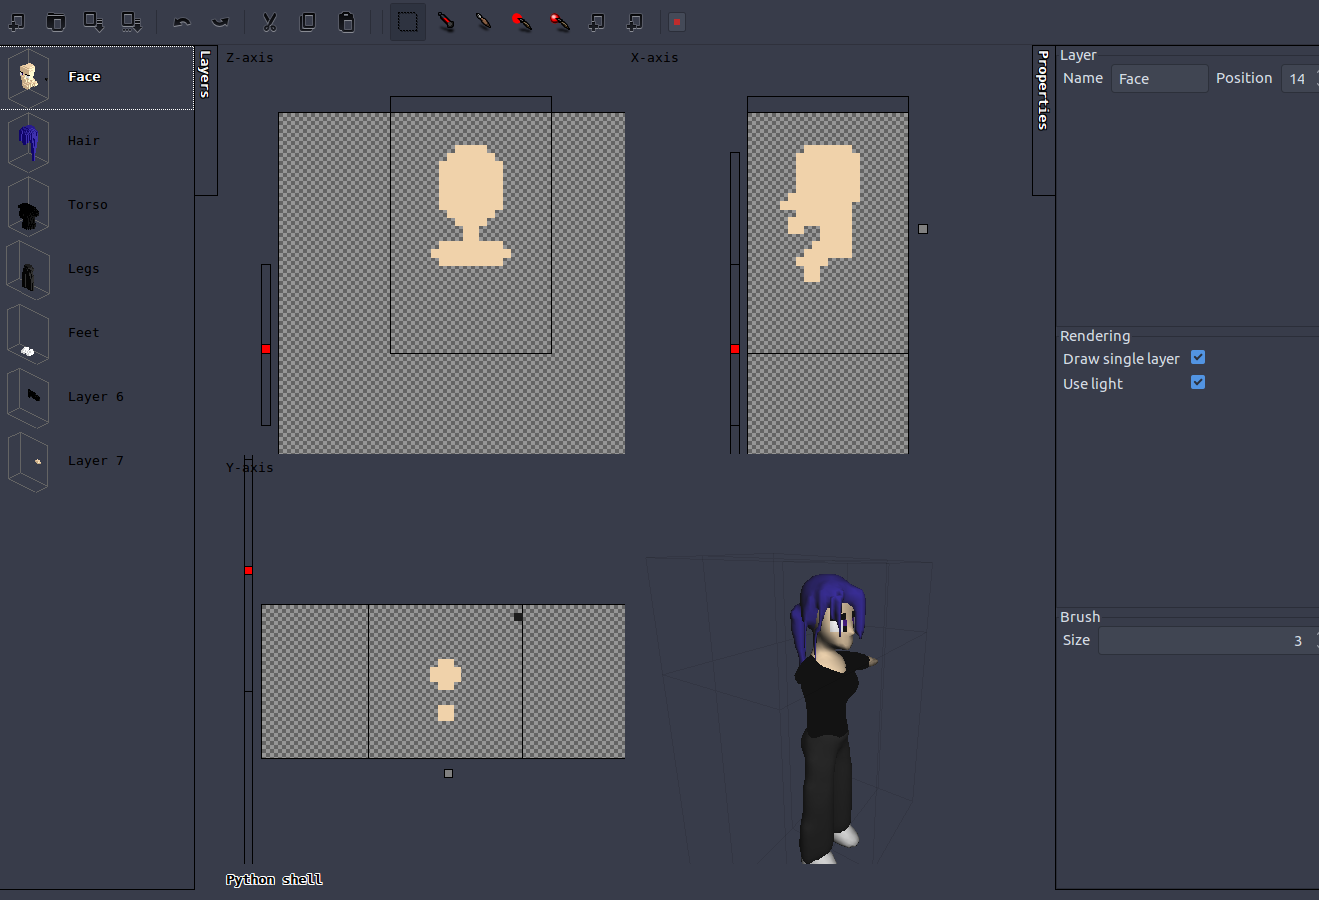1319x900 pixels.
Task: Collapse the Properties side tab
Action: [x=1043, y=120]
